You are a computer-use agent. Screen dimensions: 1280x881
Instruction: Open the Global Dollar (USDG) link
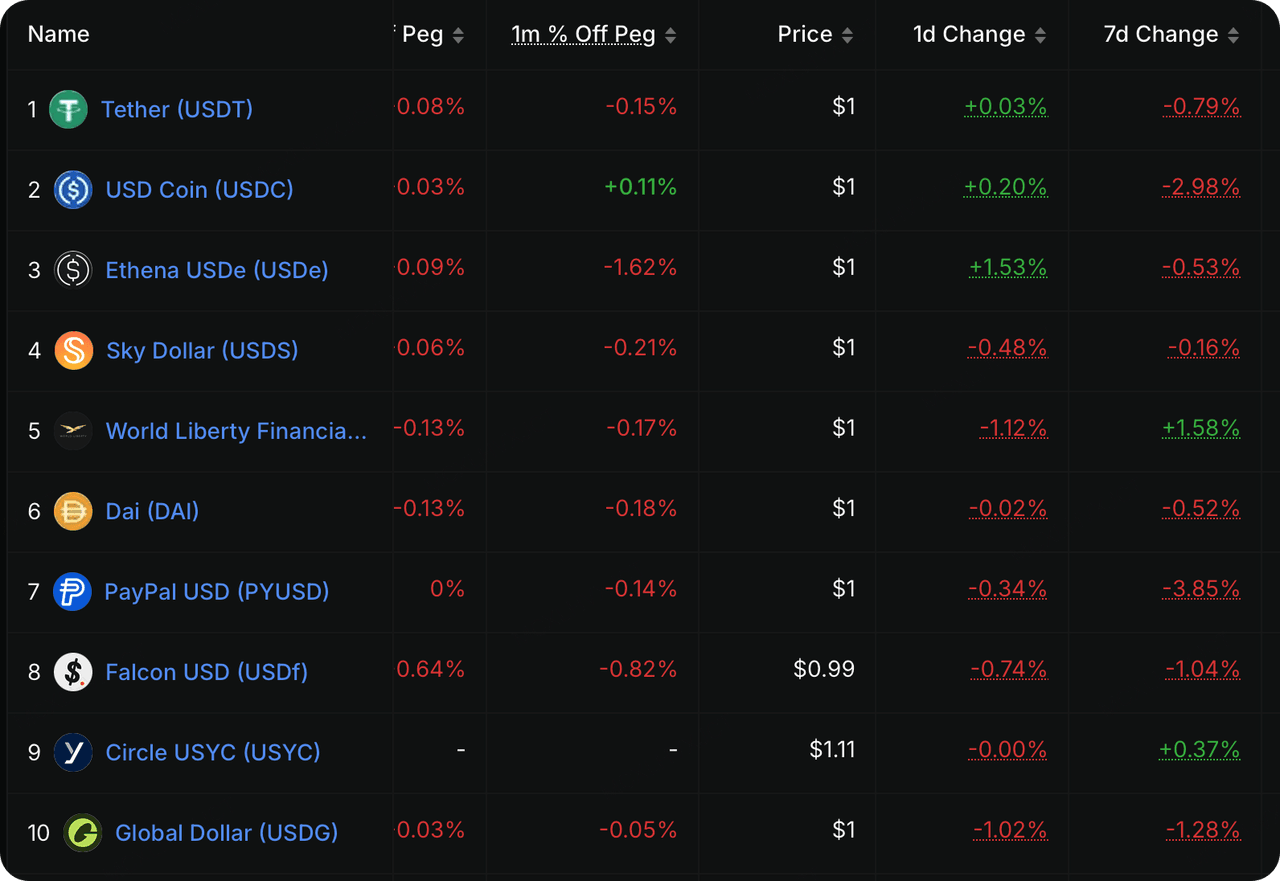point(227,833)
